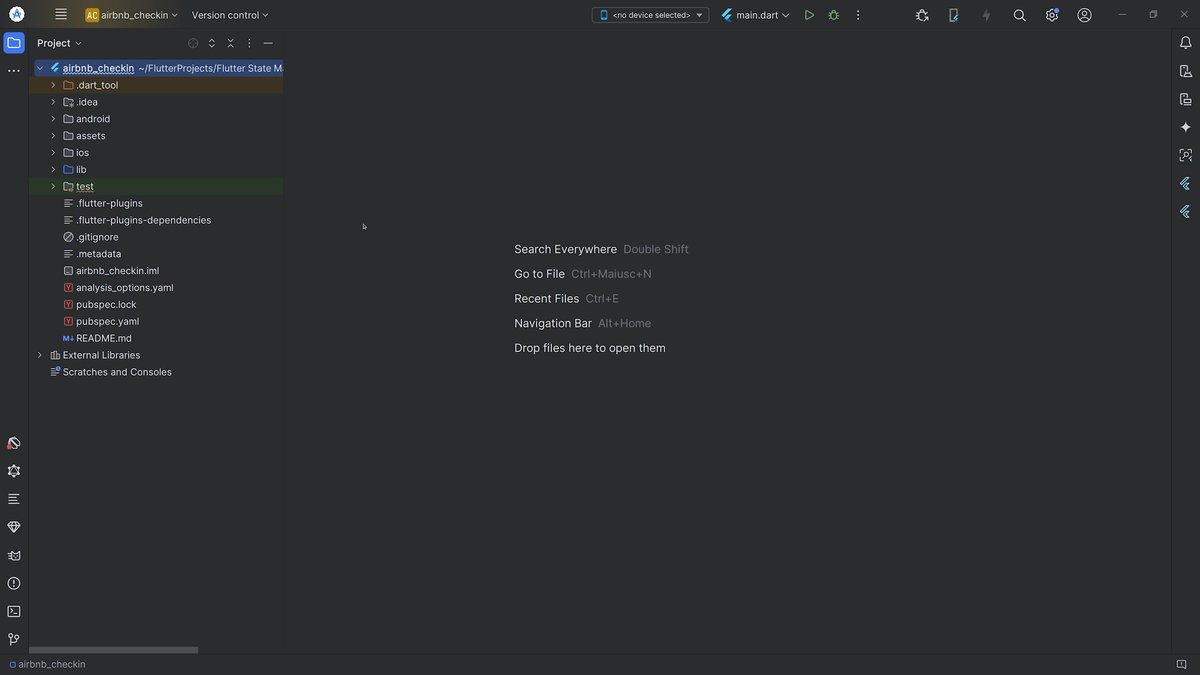
Task: Open the Version control menu
Action: [230, 15]
